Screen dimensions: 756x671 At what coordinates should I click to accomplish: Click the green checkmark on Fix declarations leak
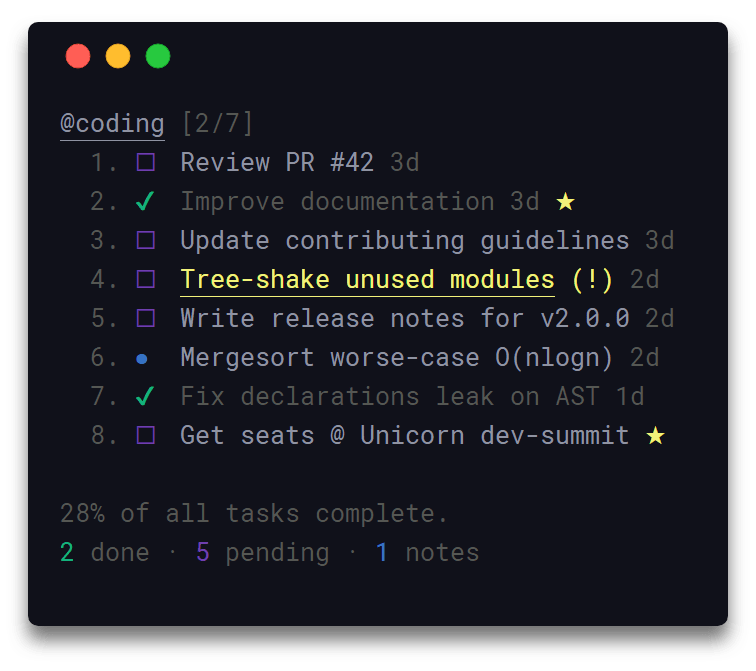pos(145,396)
